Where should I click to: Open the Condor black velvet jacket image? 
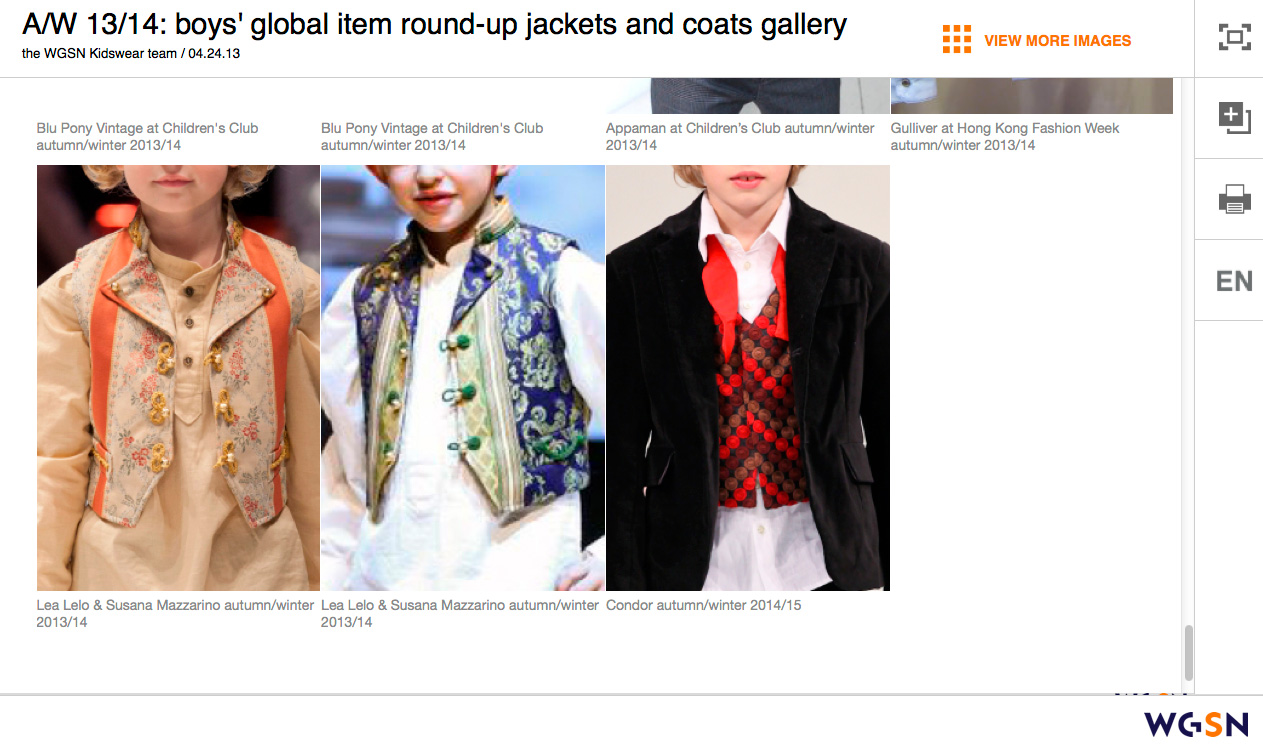point(748,378)
